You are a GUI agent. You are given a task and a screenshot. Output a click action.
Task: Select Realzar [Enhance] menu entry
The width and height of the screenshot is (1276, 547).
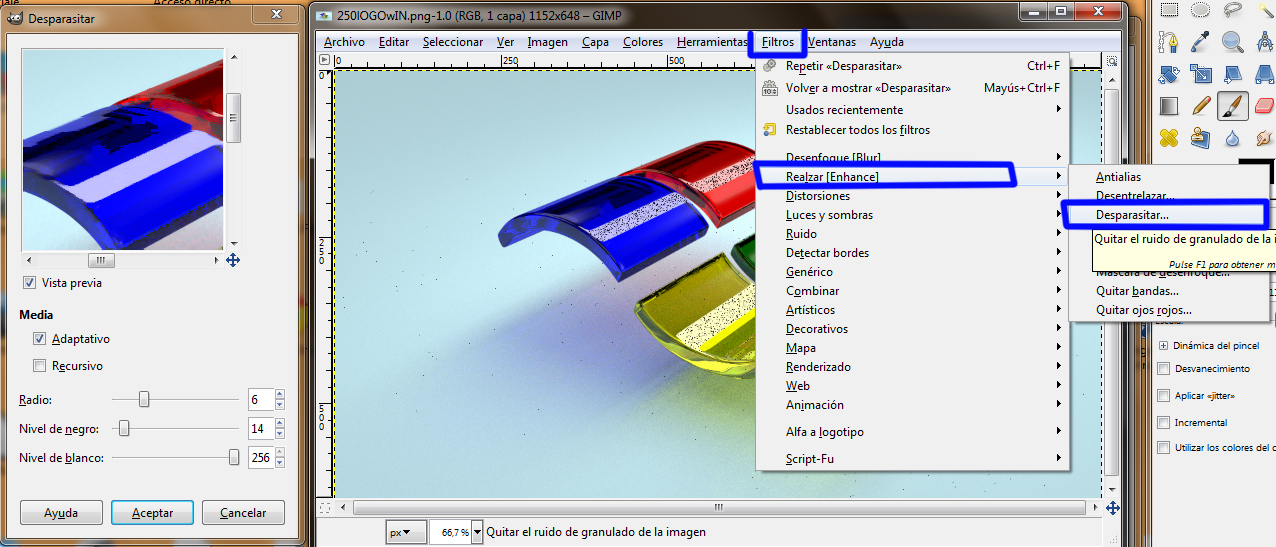coord(911,177)
